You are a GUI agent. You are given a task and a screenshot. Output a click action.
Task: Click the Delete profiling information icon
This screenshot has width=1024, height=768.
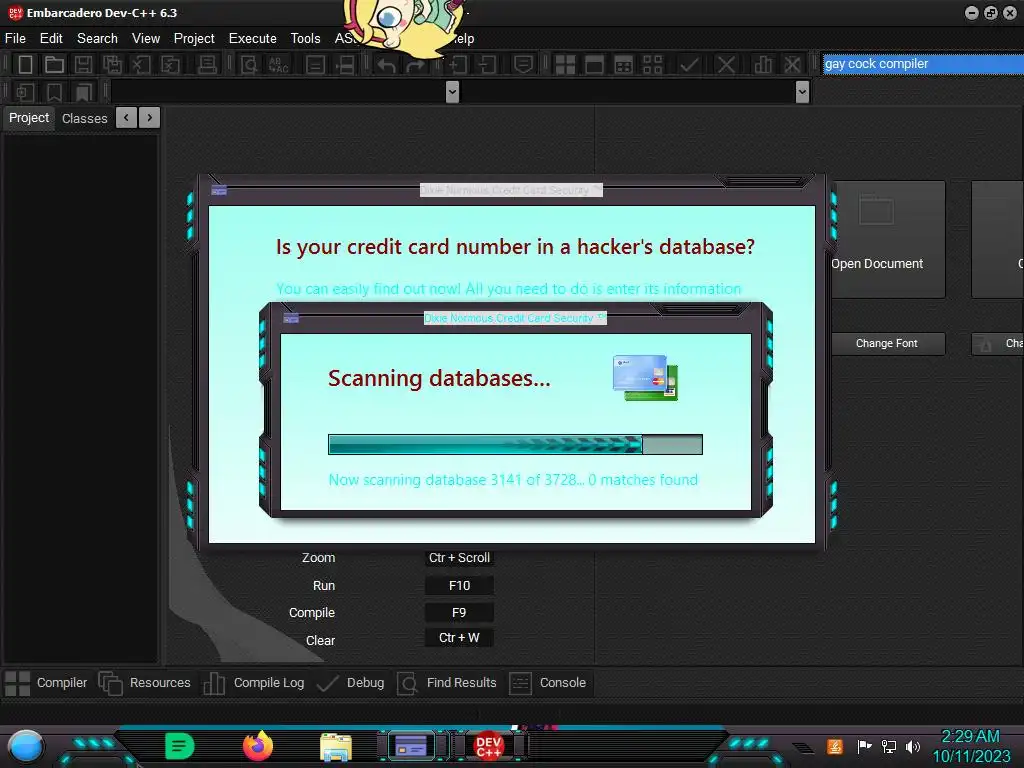pyautogui.click(x=792, y=65)
